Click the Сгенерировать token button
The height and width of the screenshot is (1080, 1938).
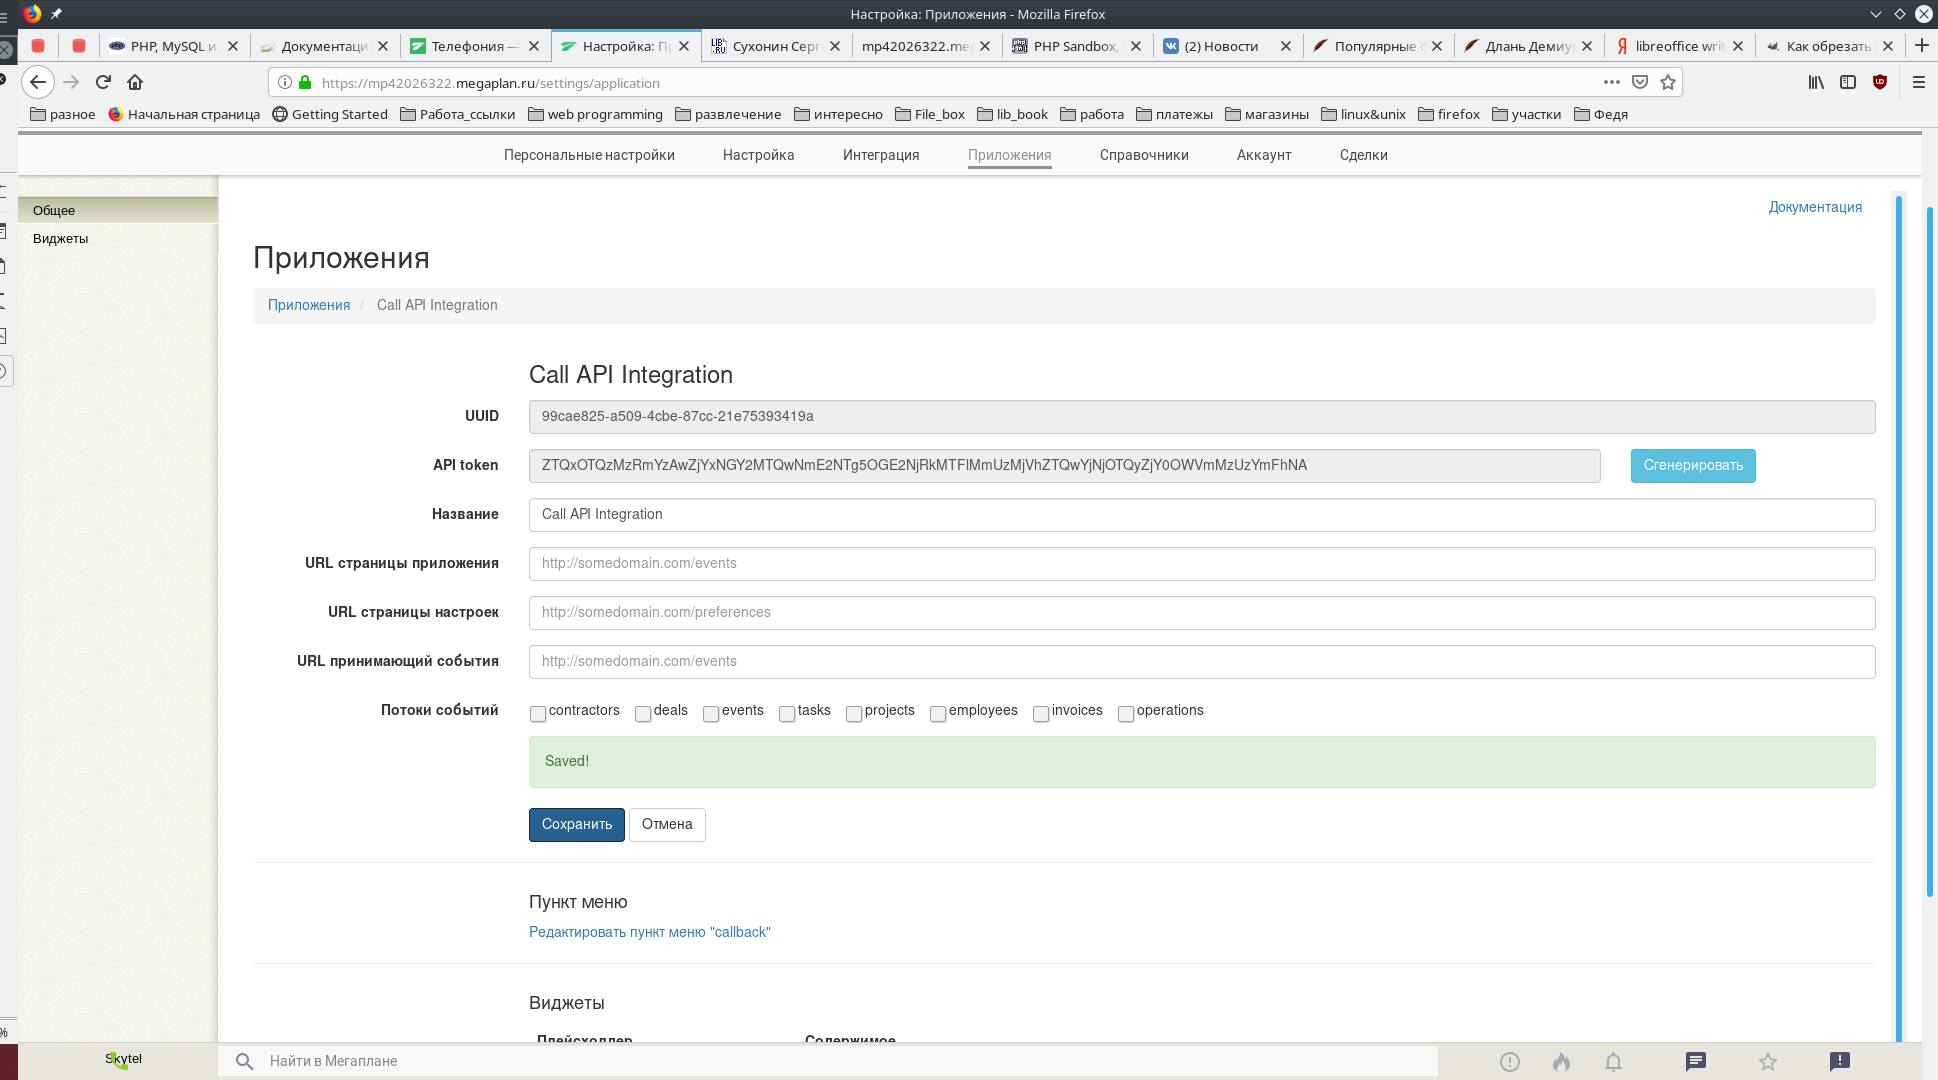point(1692,466)
